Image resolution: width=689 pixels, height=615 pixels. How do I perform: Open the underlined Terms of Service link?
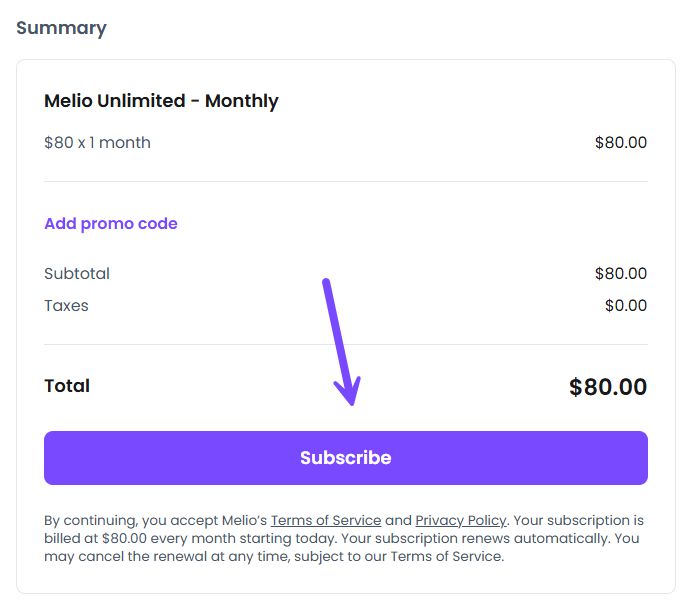pyautogui.click(x=326, y=520)
